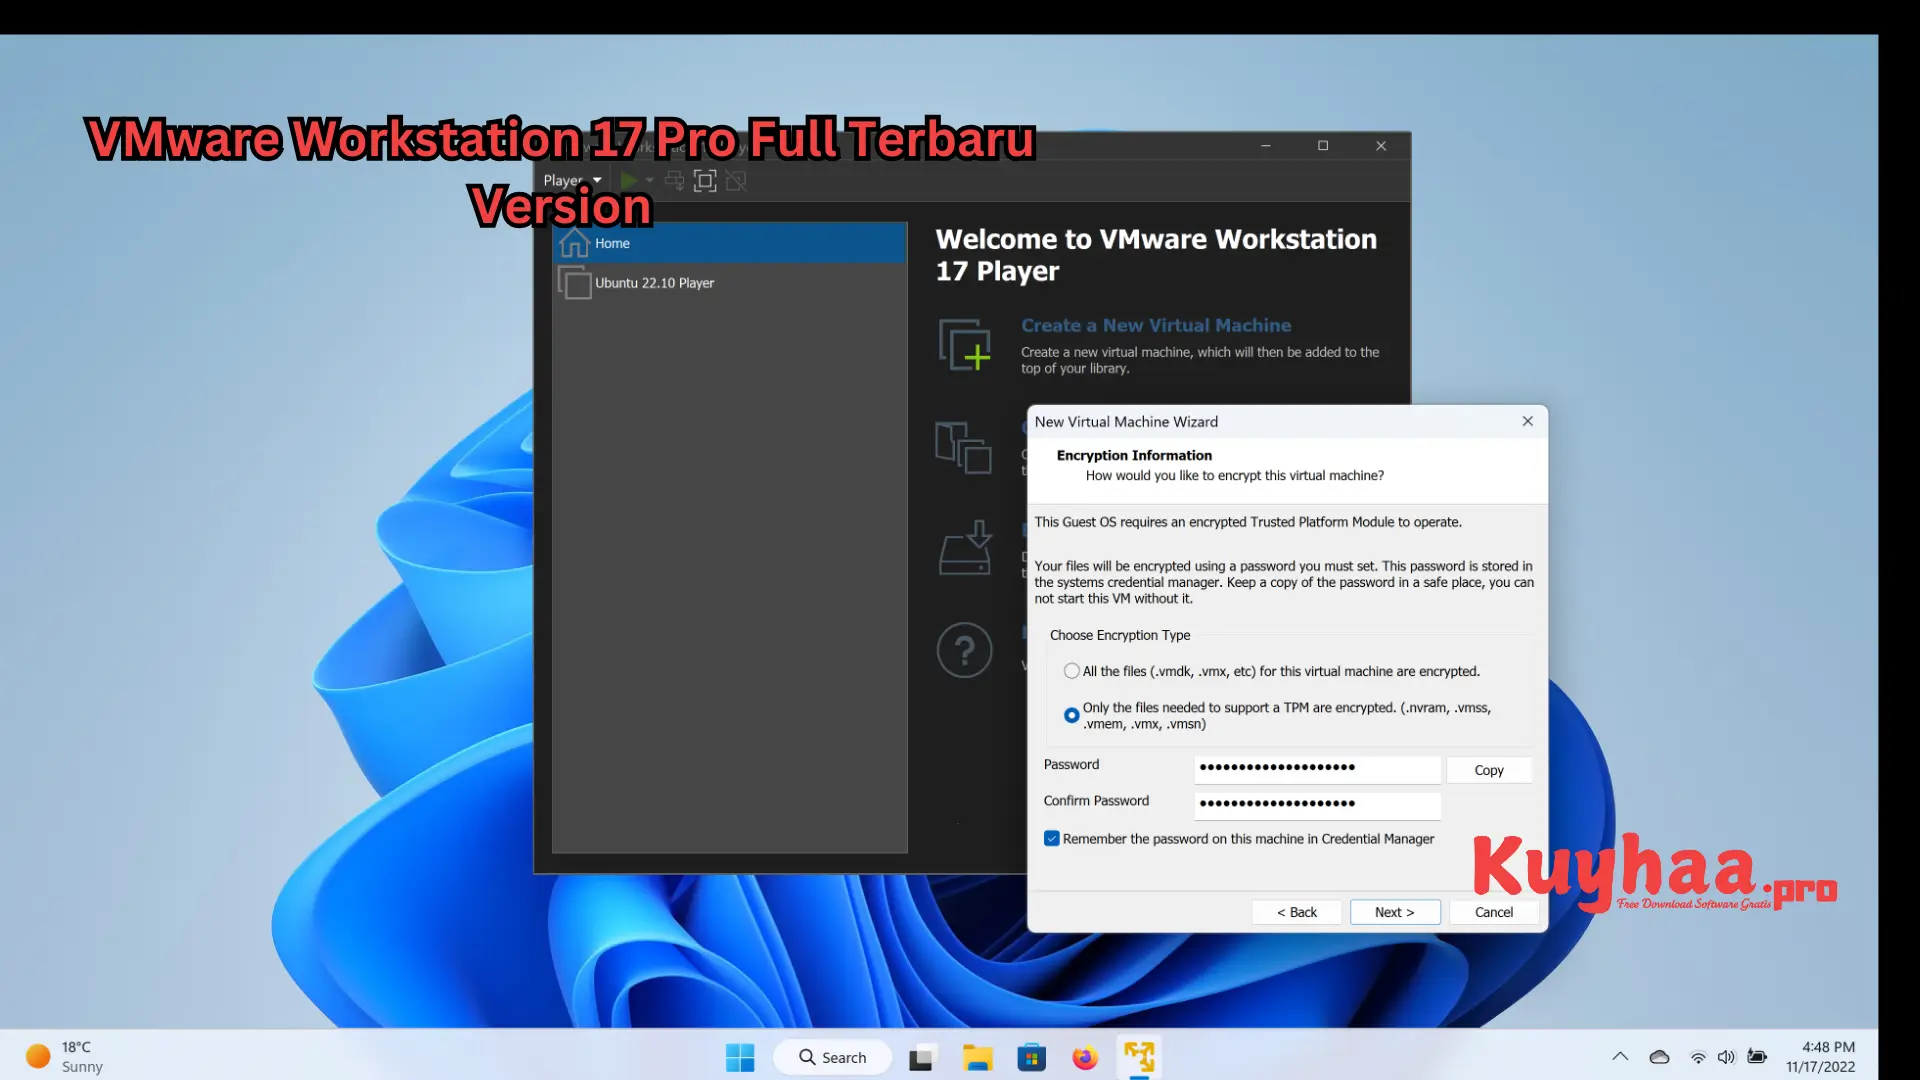Click the green Play virtual machine icon
Viewport: 1920px width, 1080px height.
click(629, 181)
